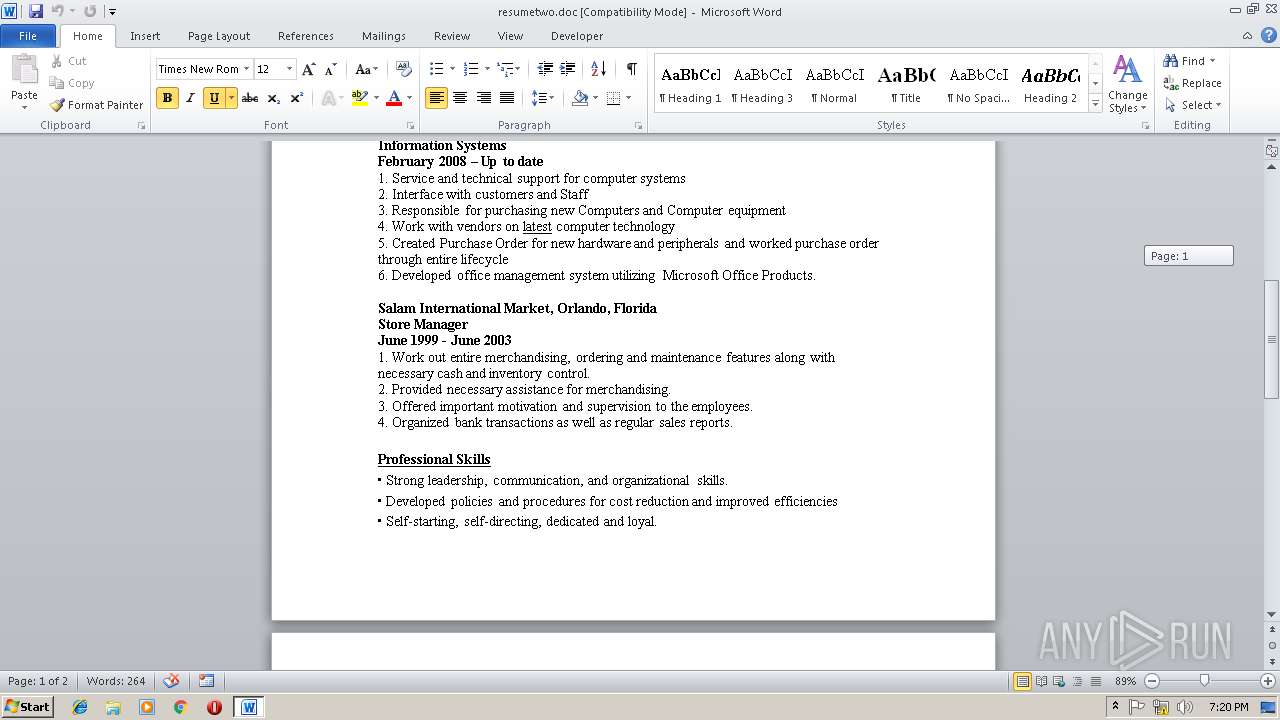This screenshot has height=720, width=1280.
Task: Apply the yellow text highlight color
Action: click(359, 98)
